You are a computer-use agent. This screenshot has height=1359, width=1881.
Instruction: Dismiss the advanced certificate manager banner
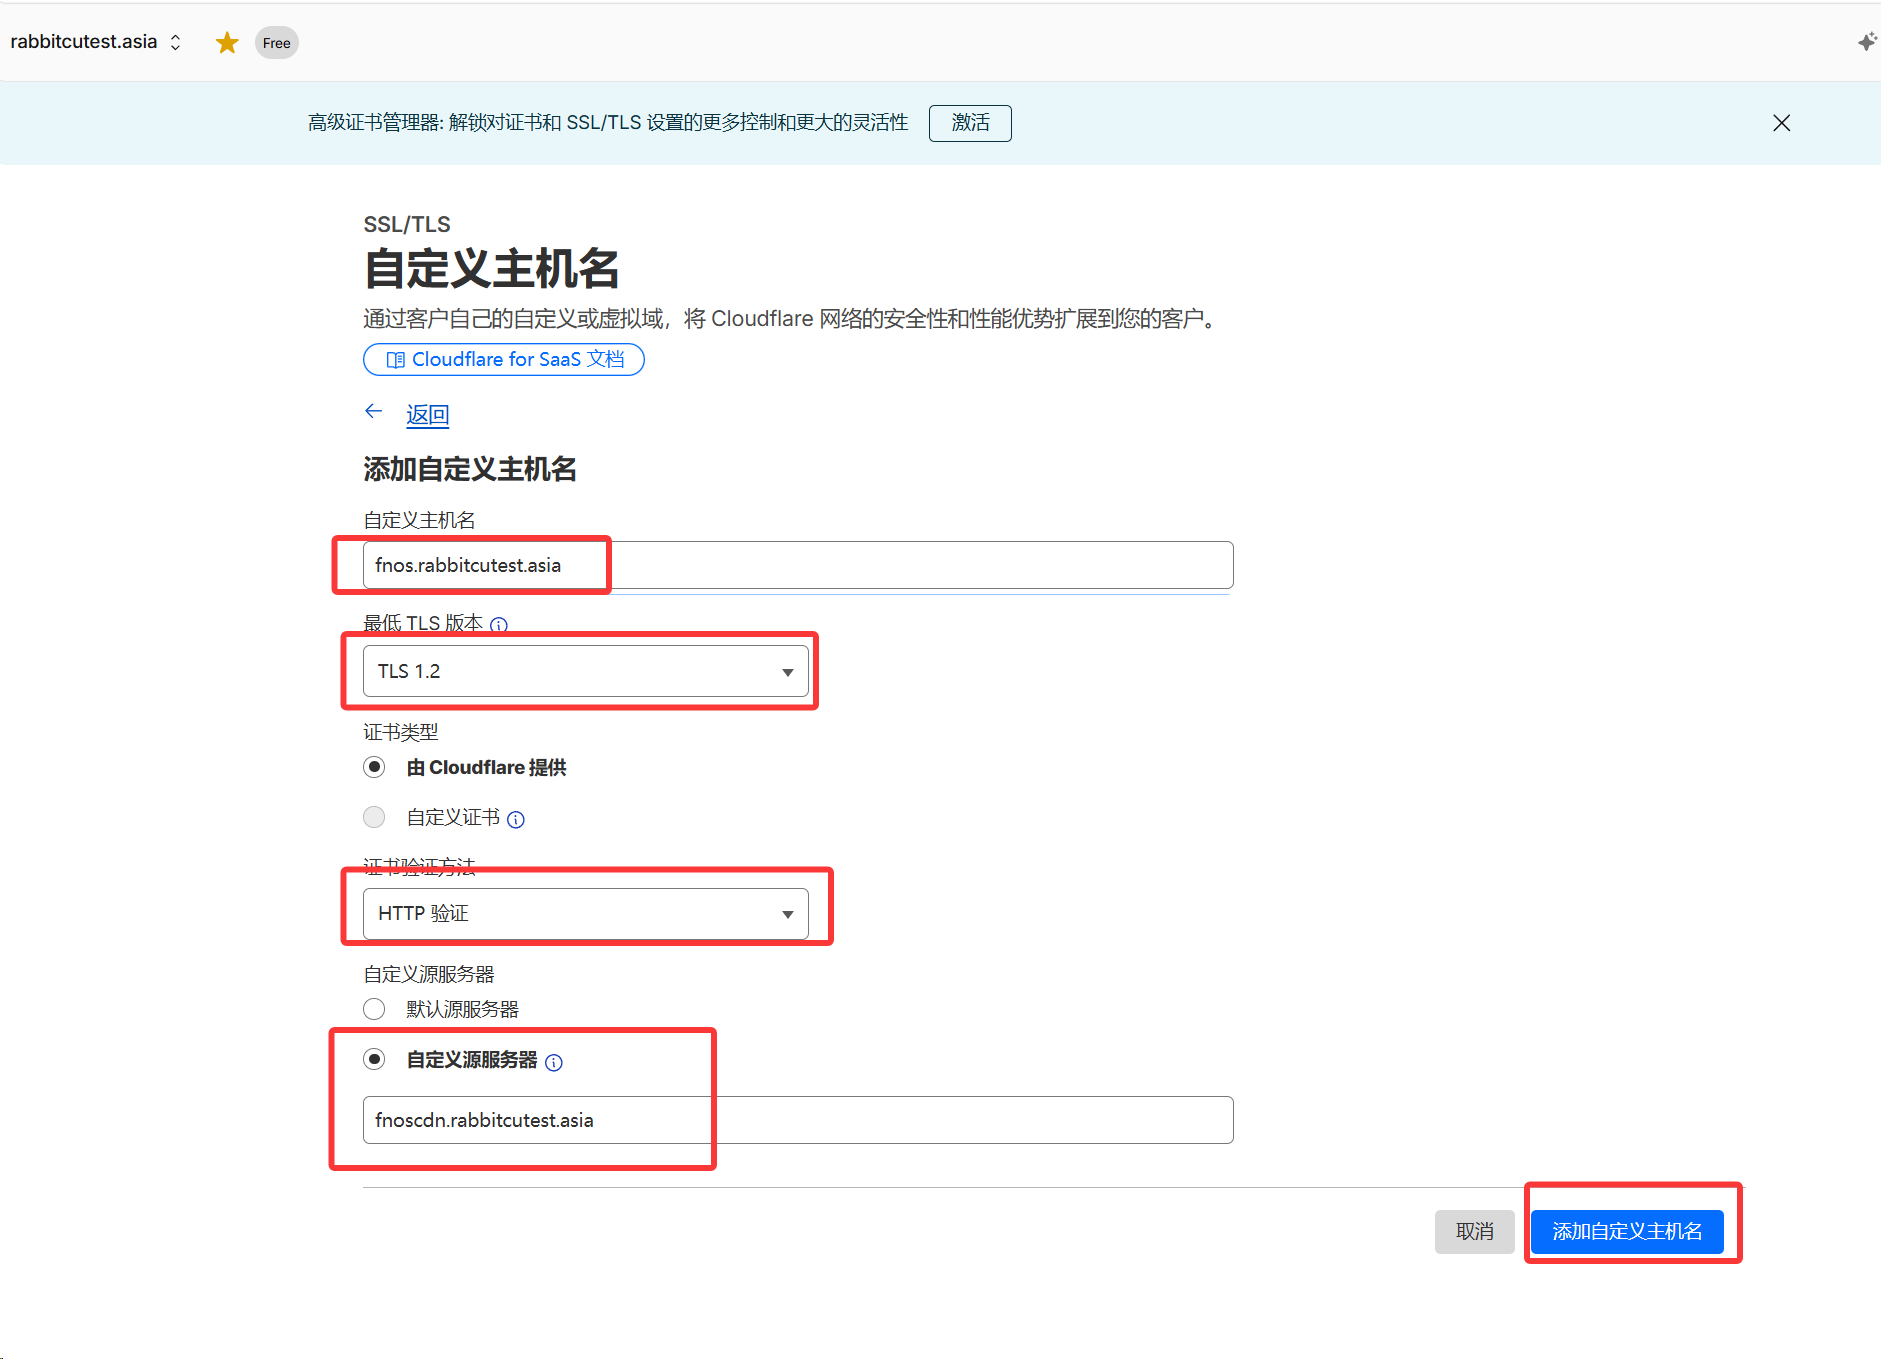tap(1781, 123)
